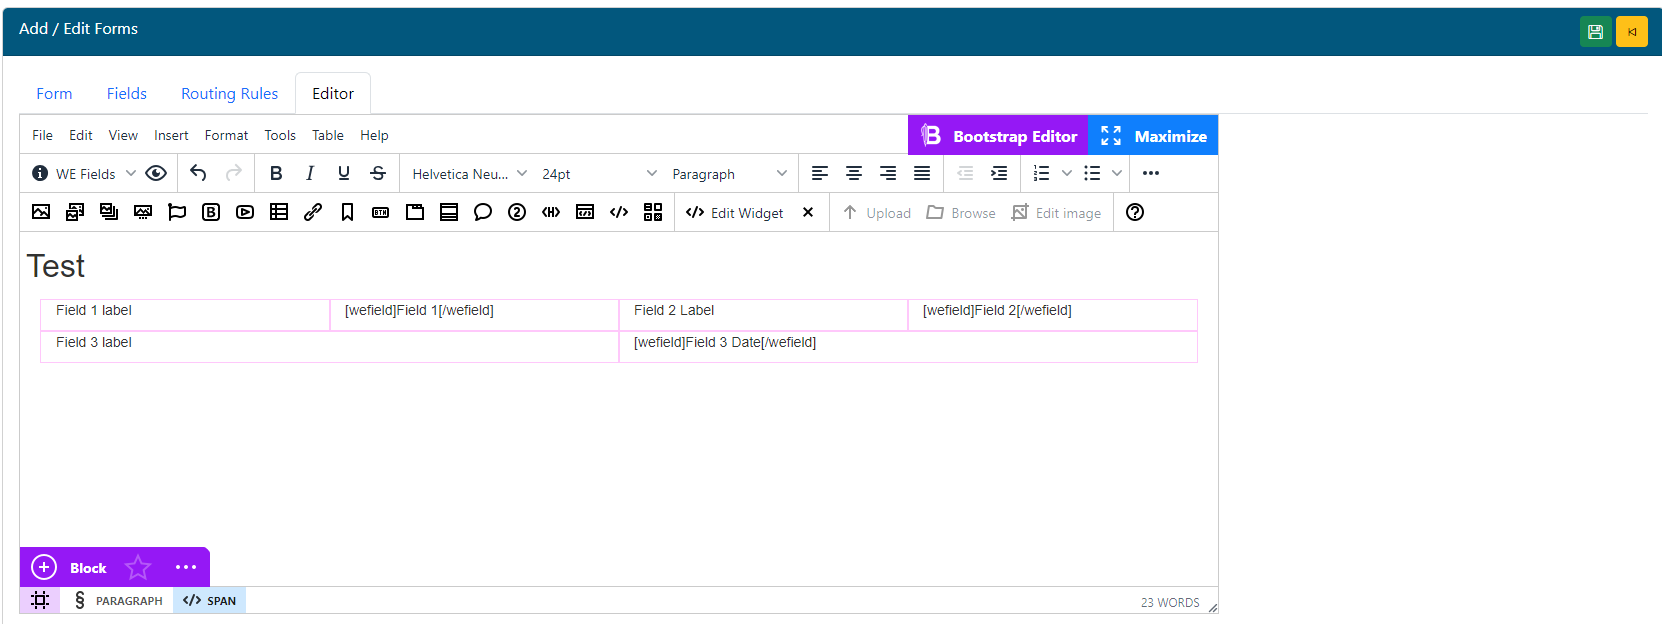Favorite the block with the star icon

[x=138, y=567]
